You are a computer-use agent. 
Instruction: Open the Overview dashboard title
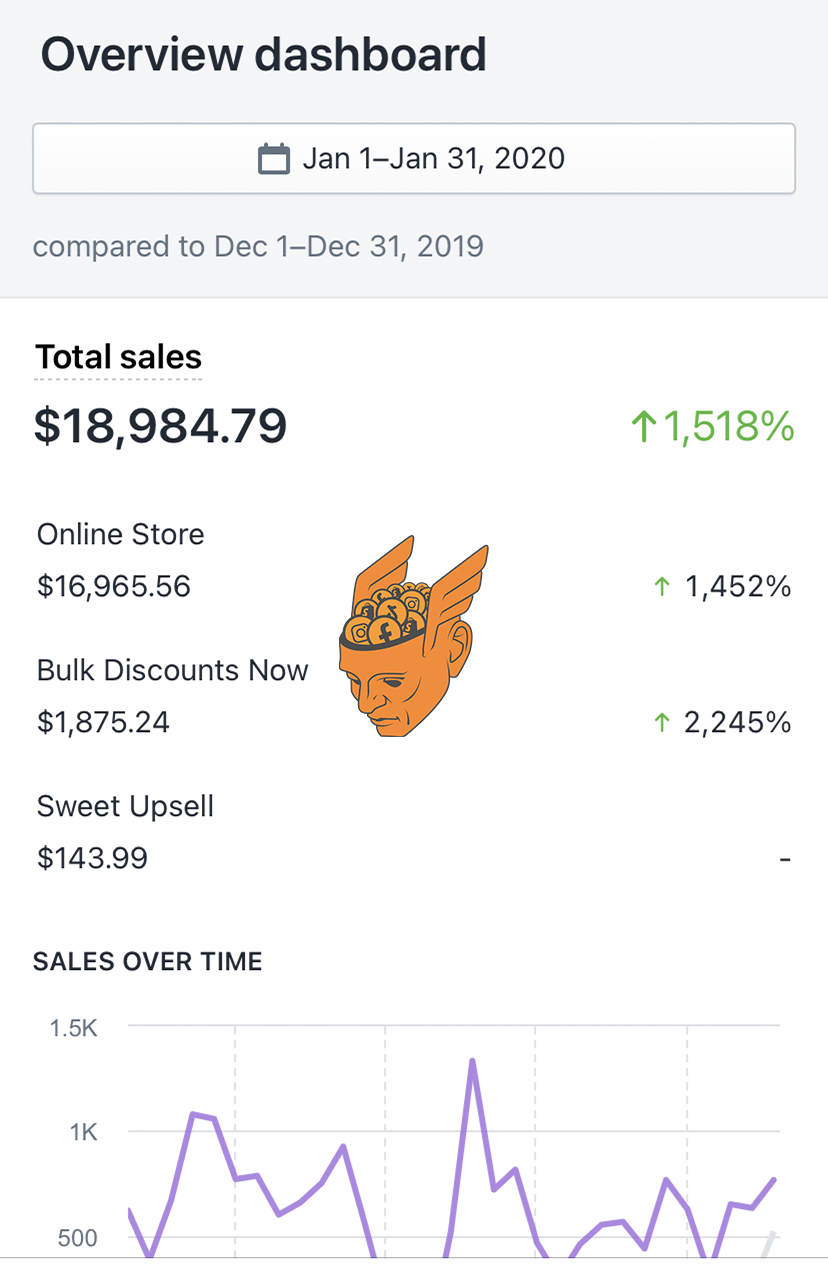[264, 54]
